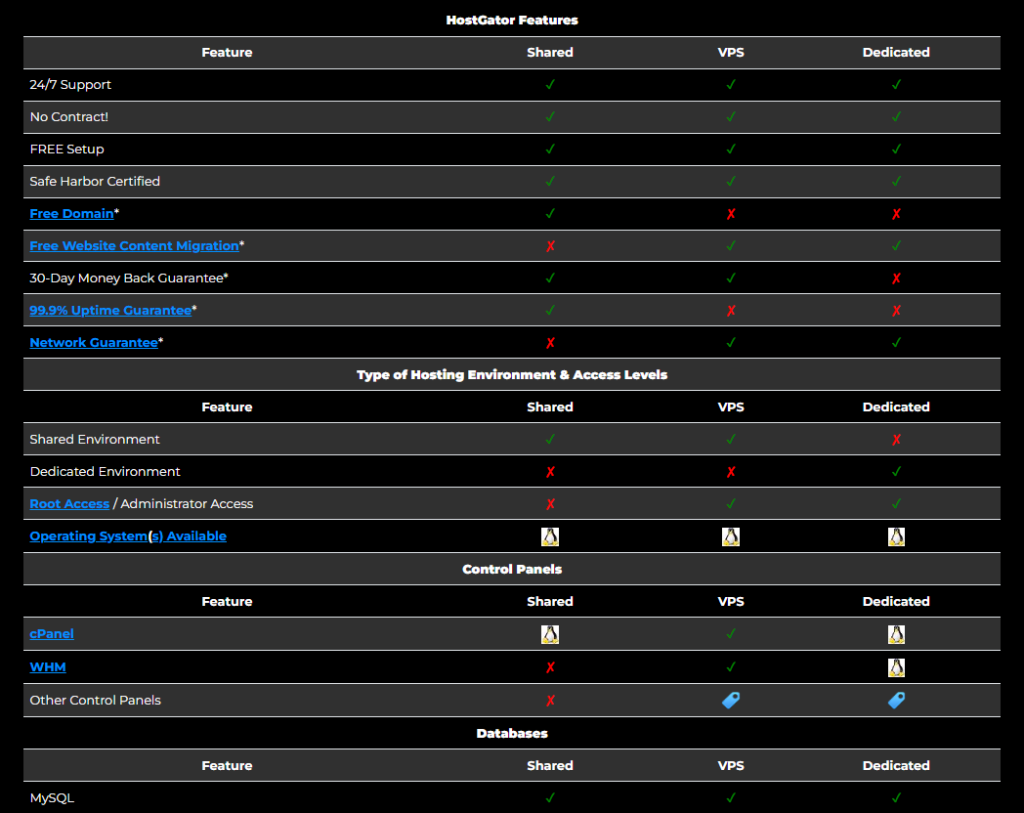
Task: Select the 30-Day Money Back Guarantee text
Action: (x=126, y=278)
